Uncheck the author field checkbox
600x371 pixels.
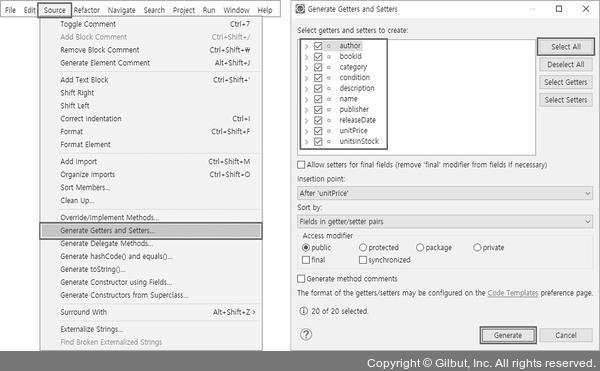pyautogui.click(x=318, y=46)
